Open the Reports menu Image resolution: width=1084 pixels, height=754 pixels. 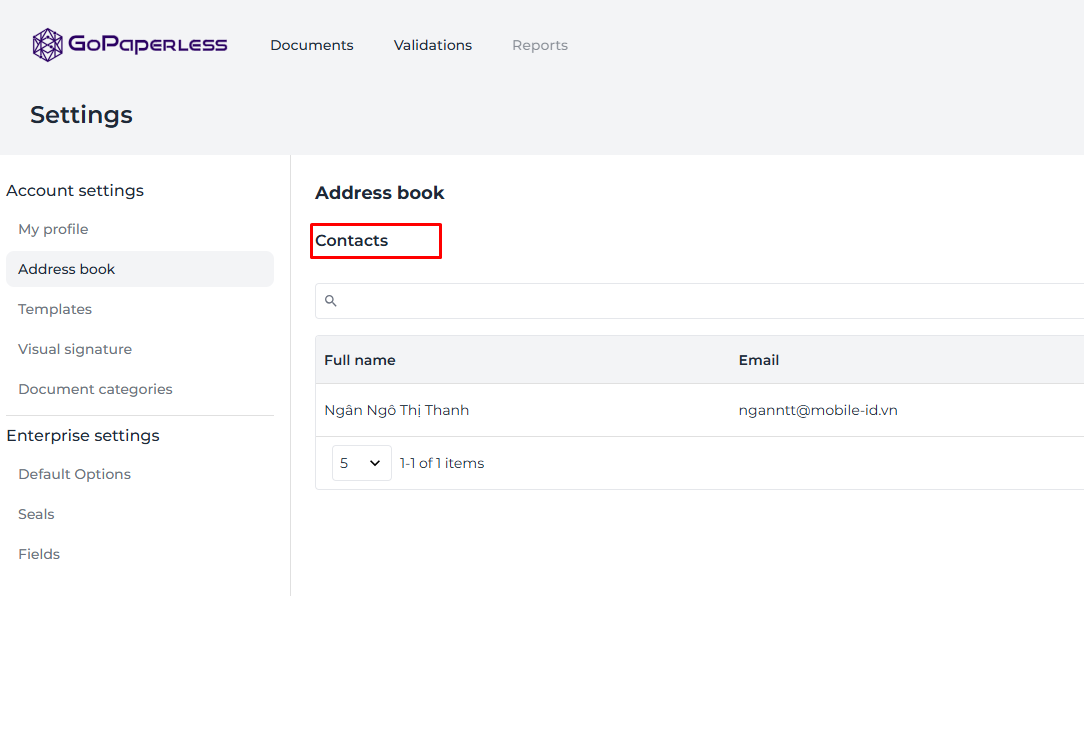pyautogui.click(x=540, y=45)
